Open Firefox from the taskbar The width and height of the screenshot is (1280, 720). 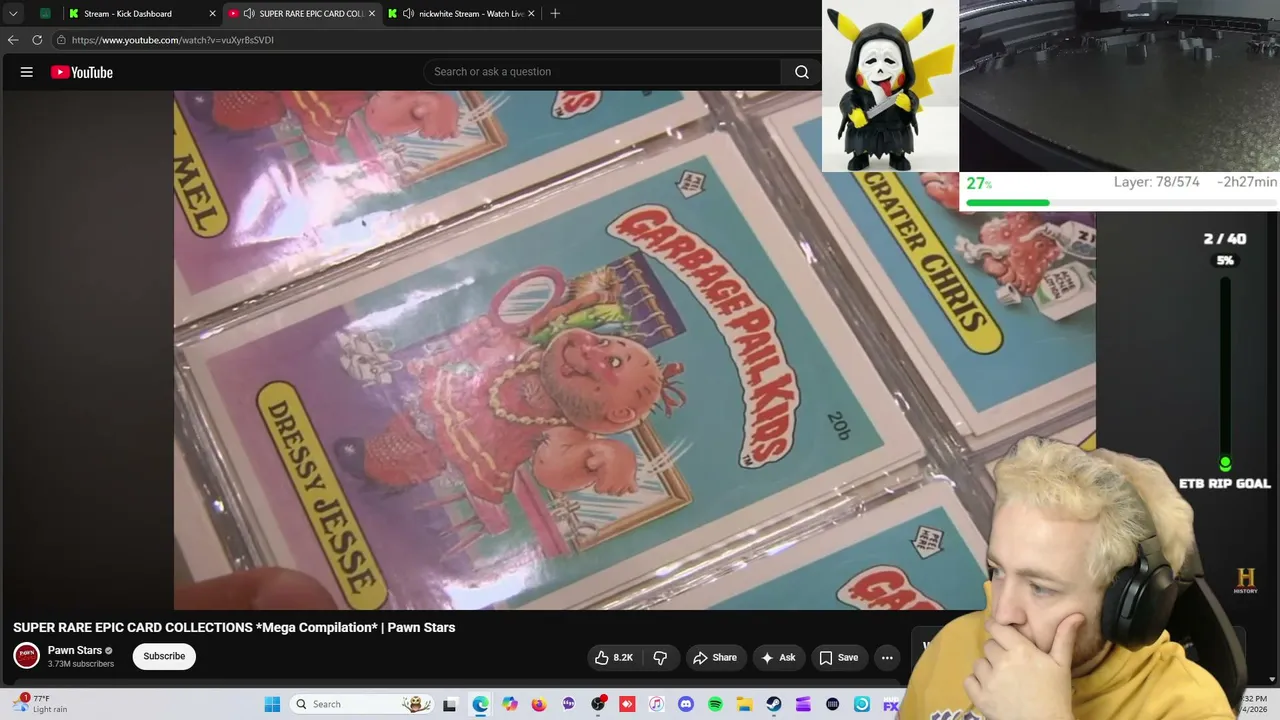(x=539, y=704)
